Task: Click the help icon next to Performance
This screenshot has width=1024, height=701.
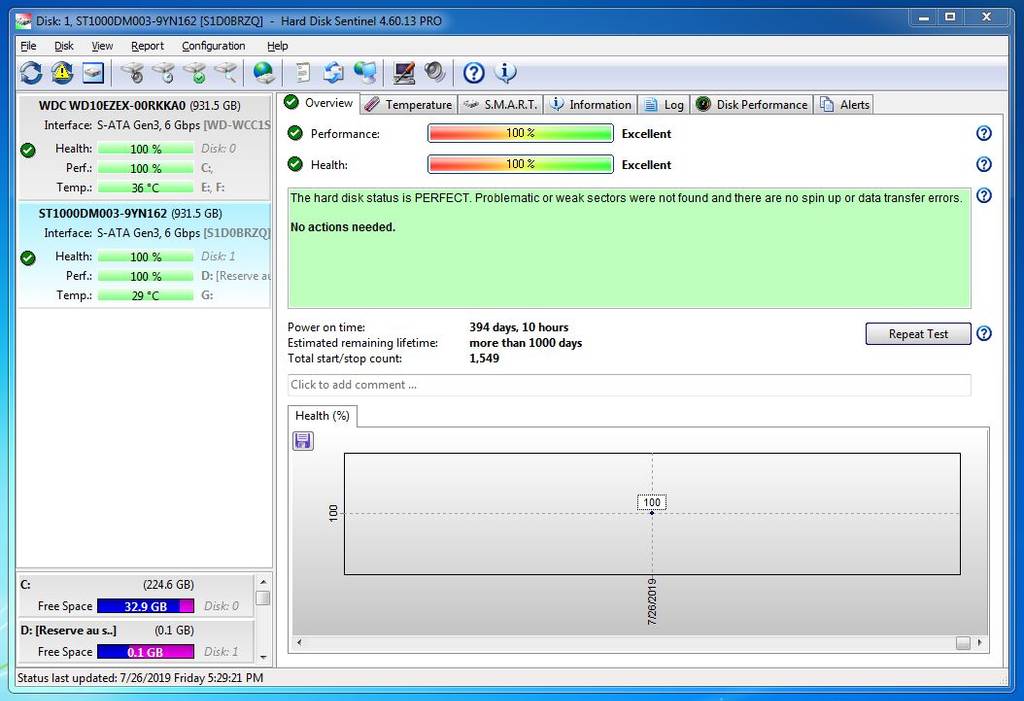Action: click(x=983, y=134)
